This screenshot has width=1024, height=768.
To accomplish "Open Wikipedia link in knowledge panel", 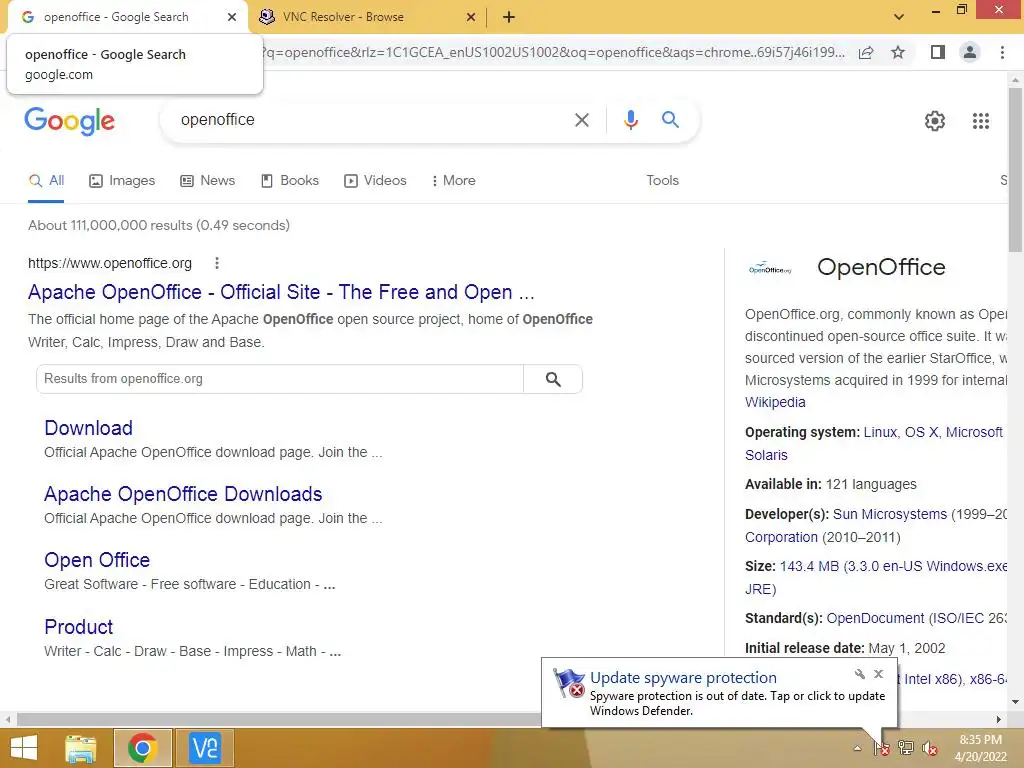I will tap(775, 402).
